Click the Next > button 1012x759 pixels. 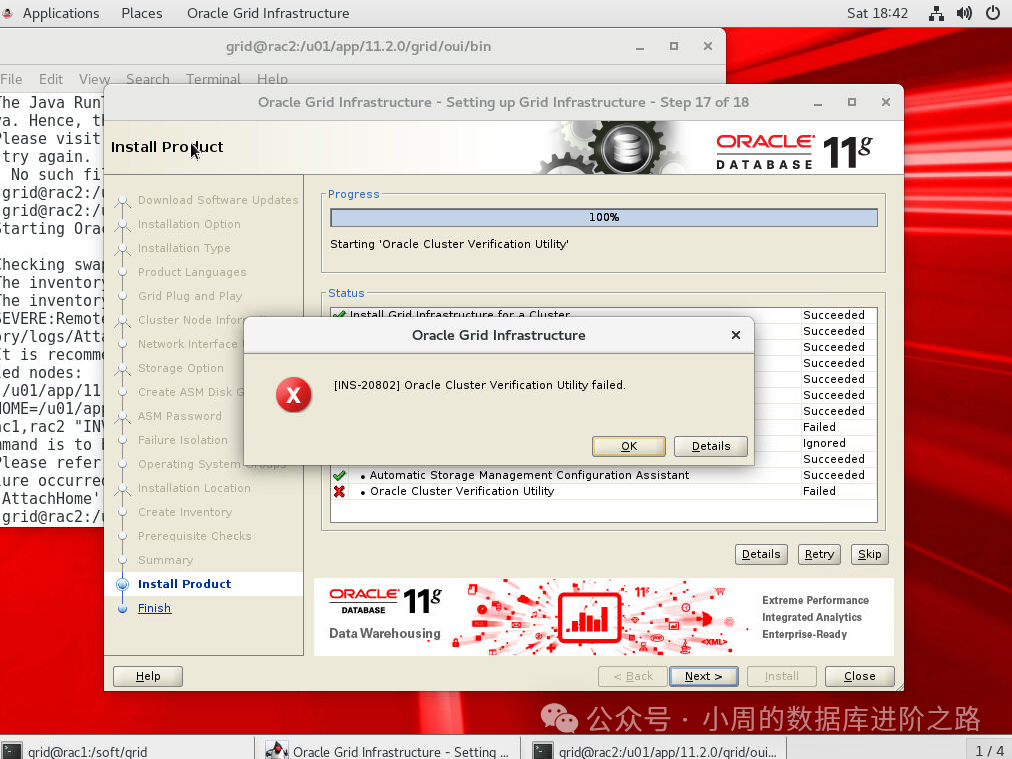pyautogui.click(x=703, y=676)
